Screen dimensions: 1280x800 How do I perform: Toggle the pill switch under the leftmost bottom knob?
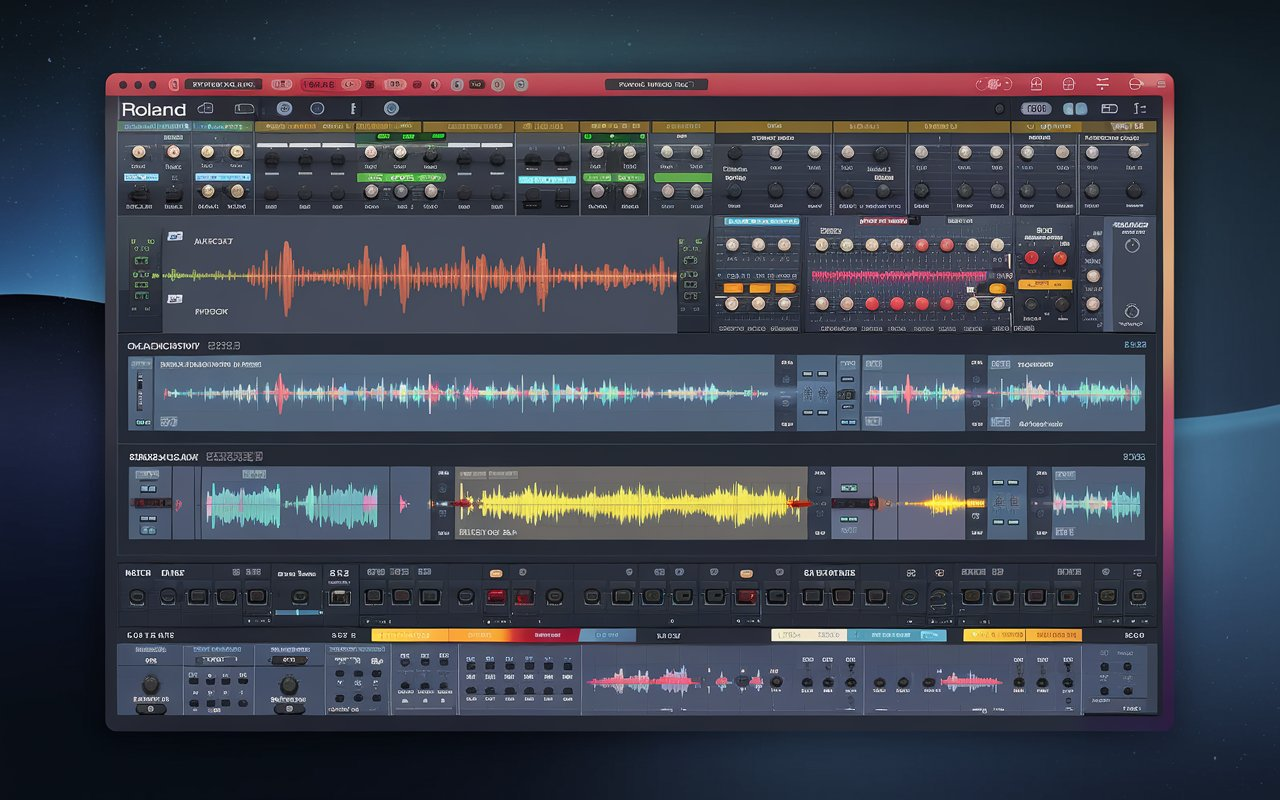pos(151,709)
